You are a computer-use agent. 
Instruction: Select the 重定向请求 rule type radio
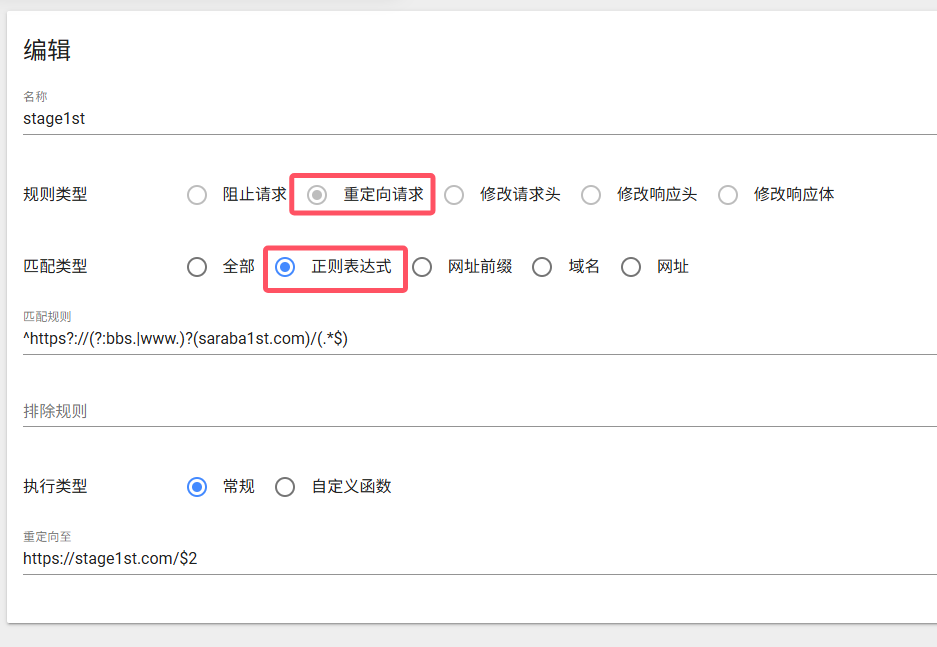317,195
